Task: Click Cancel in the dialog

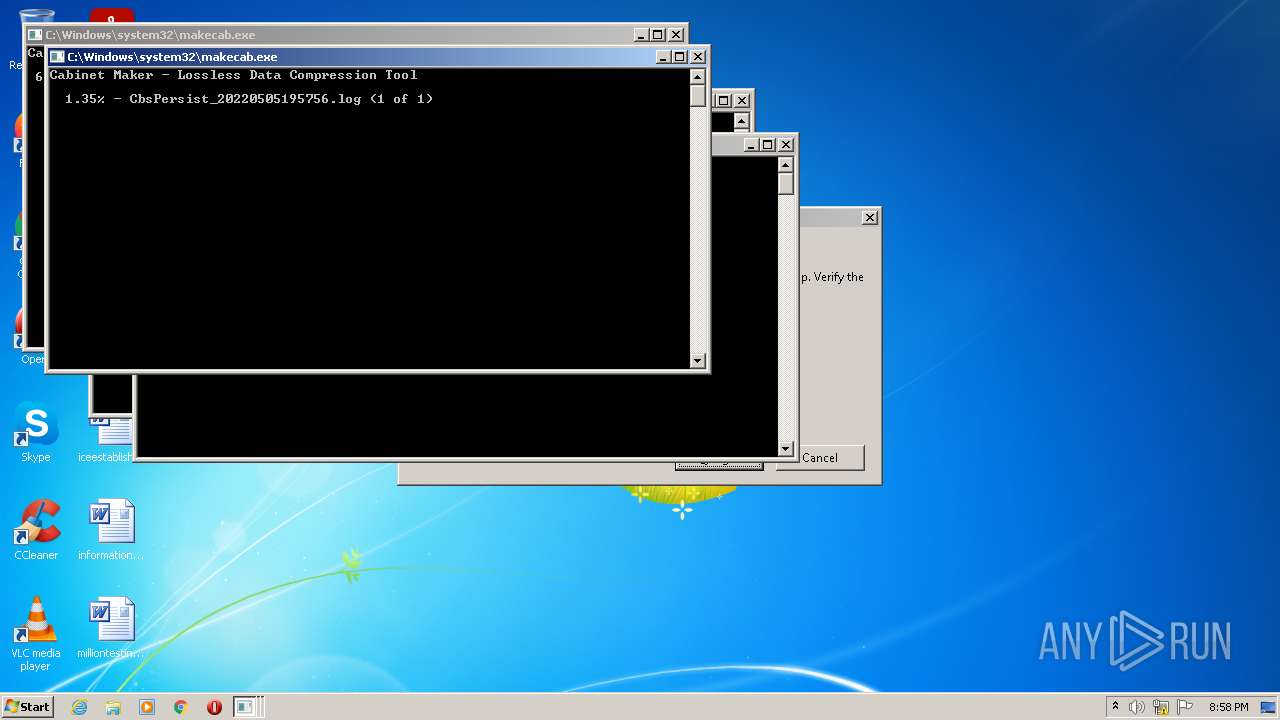Action: point(820,458)
